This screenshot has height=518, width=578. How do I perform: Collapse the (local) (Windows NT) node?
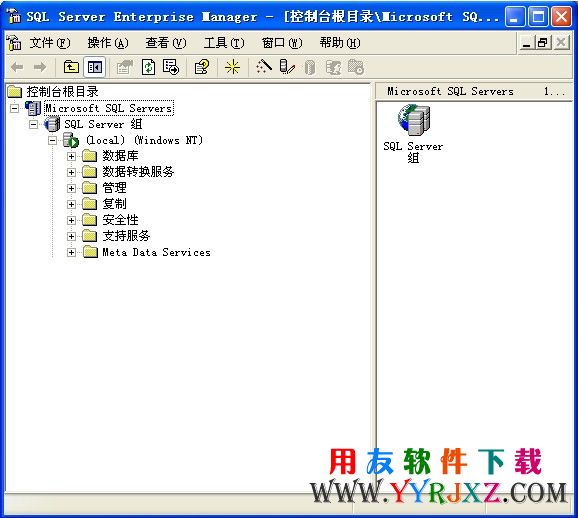point(53,140)
